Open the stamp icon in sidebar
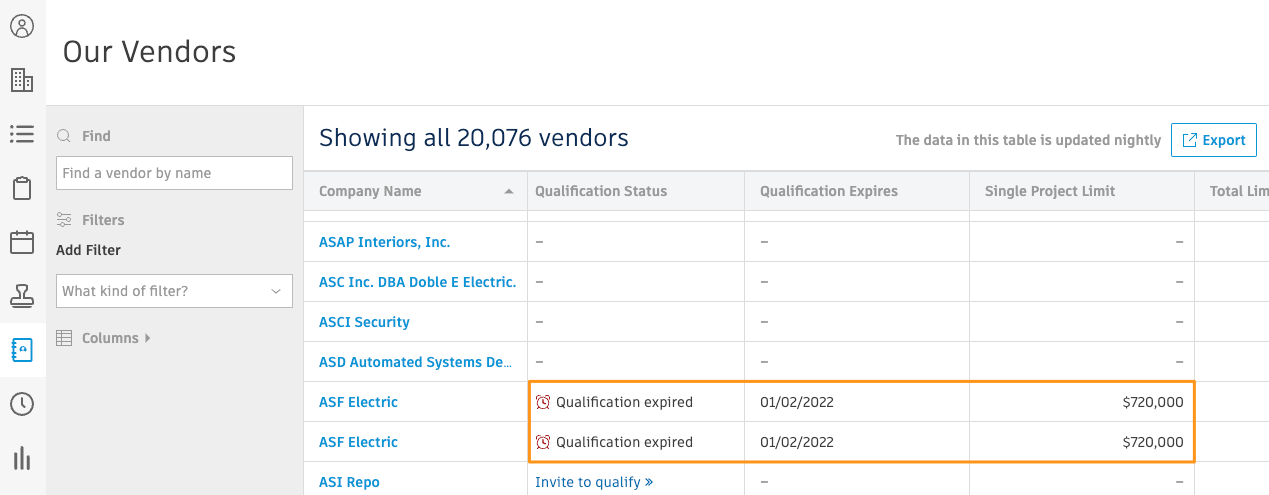This screenshot has width=1269, height=495. click(x=22, y=295)
